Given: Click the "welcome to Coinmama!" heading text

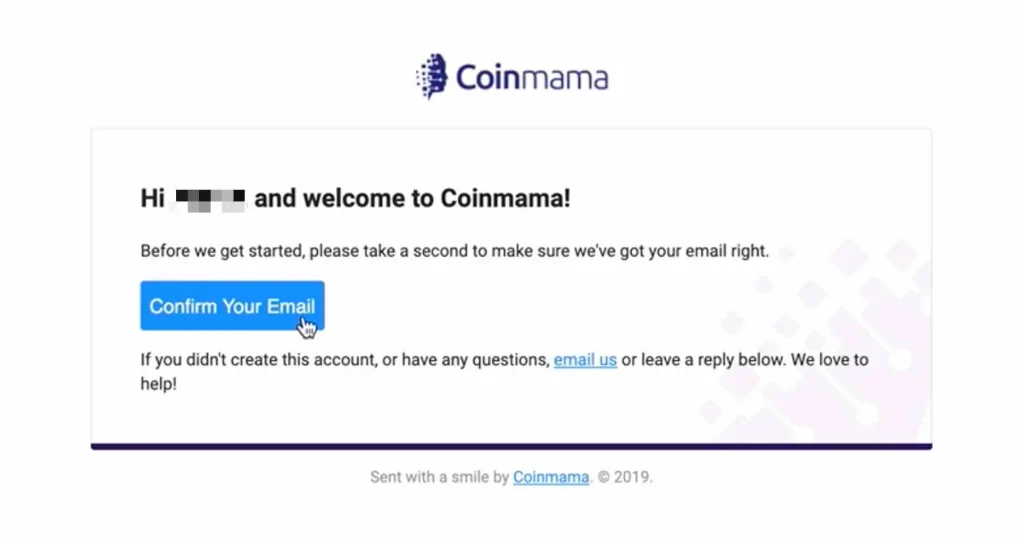Looking at the screenshot, I should tap(412, 198).
